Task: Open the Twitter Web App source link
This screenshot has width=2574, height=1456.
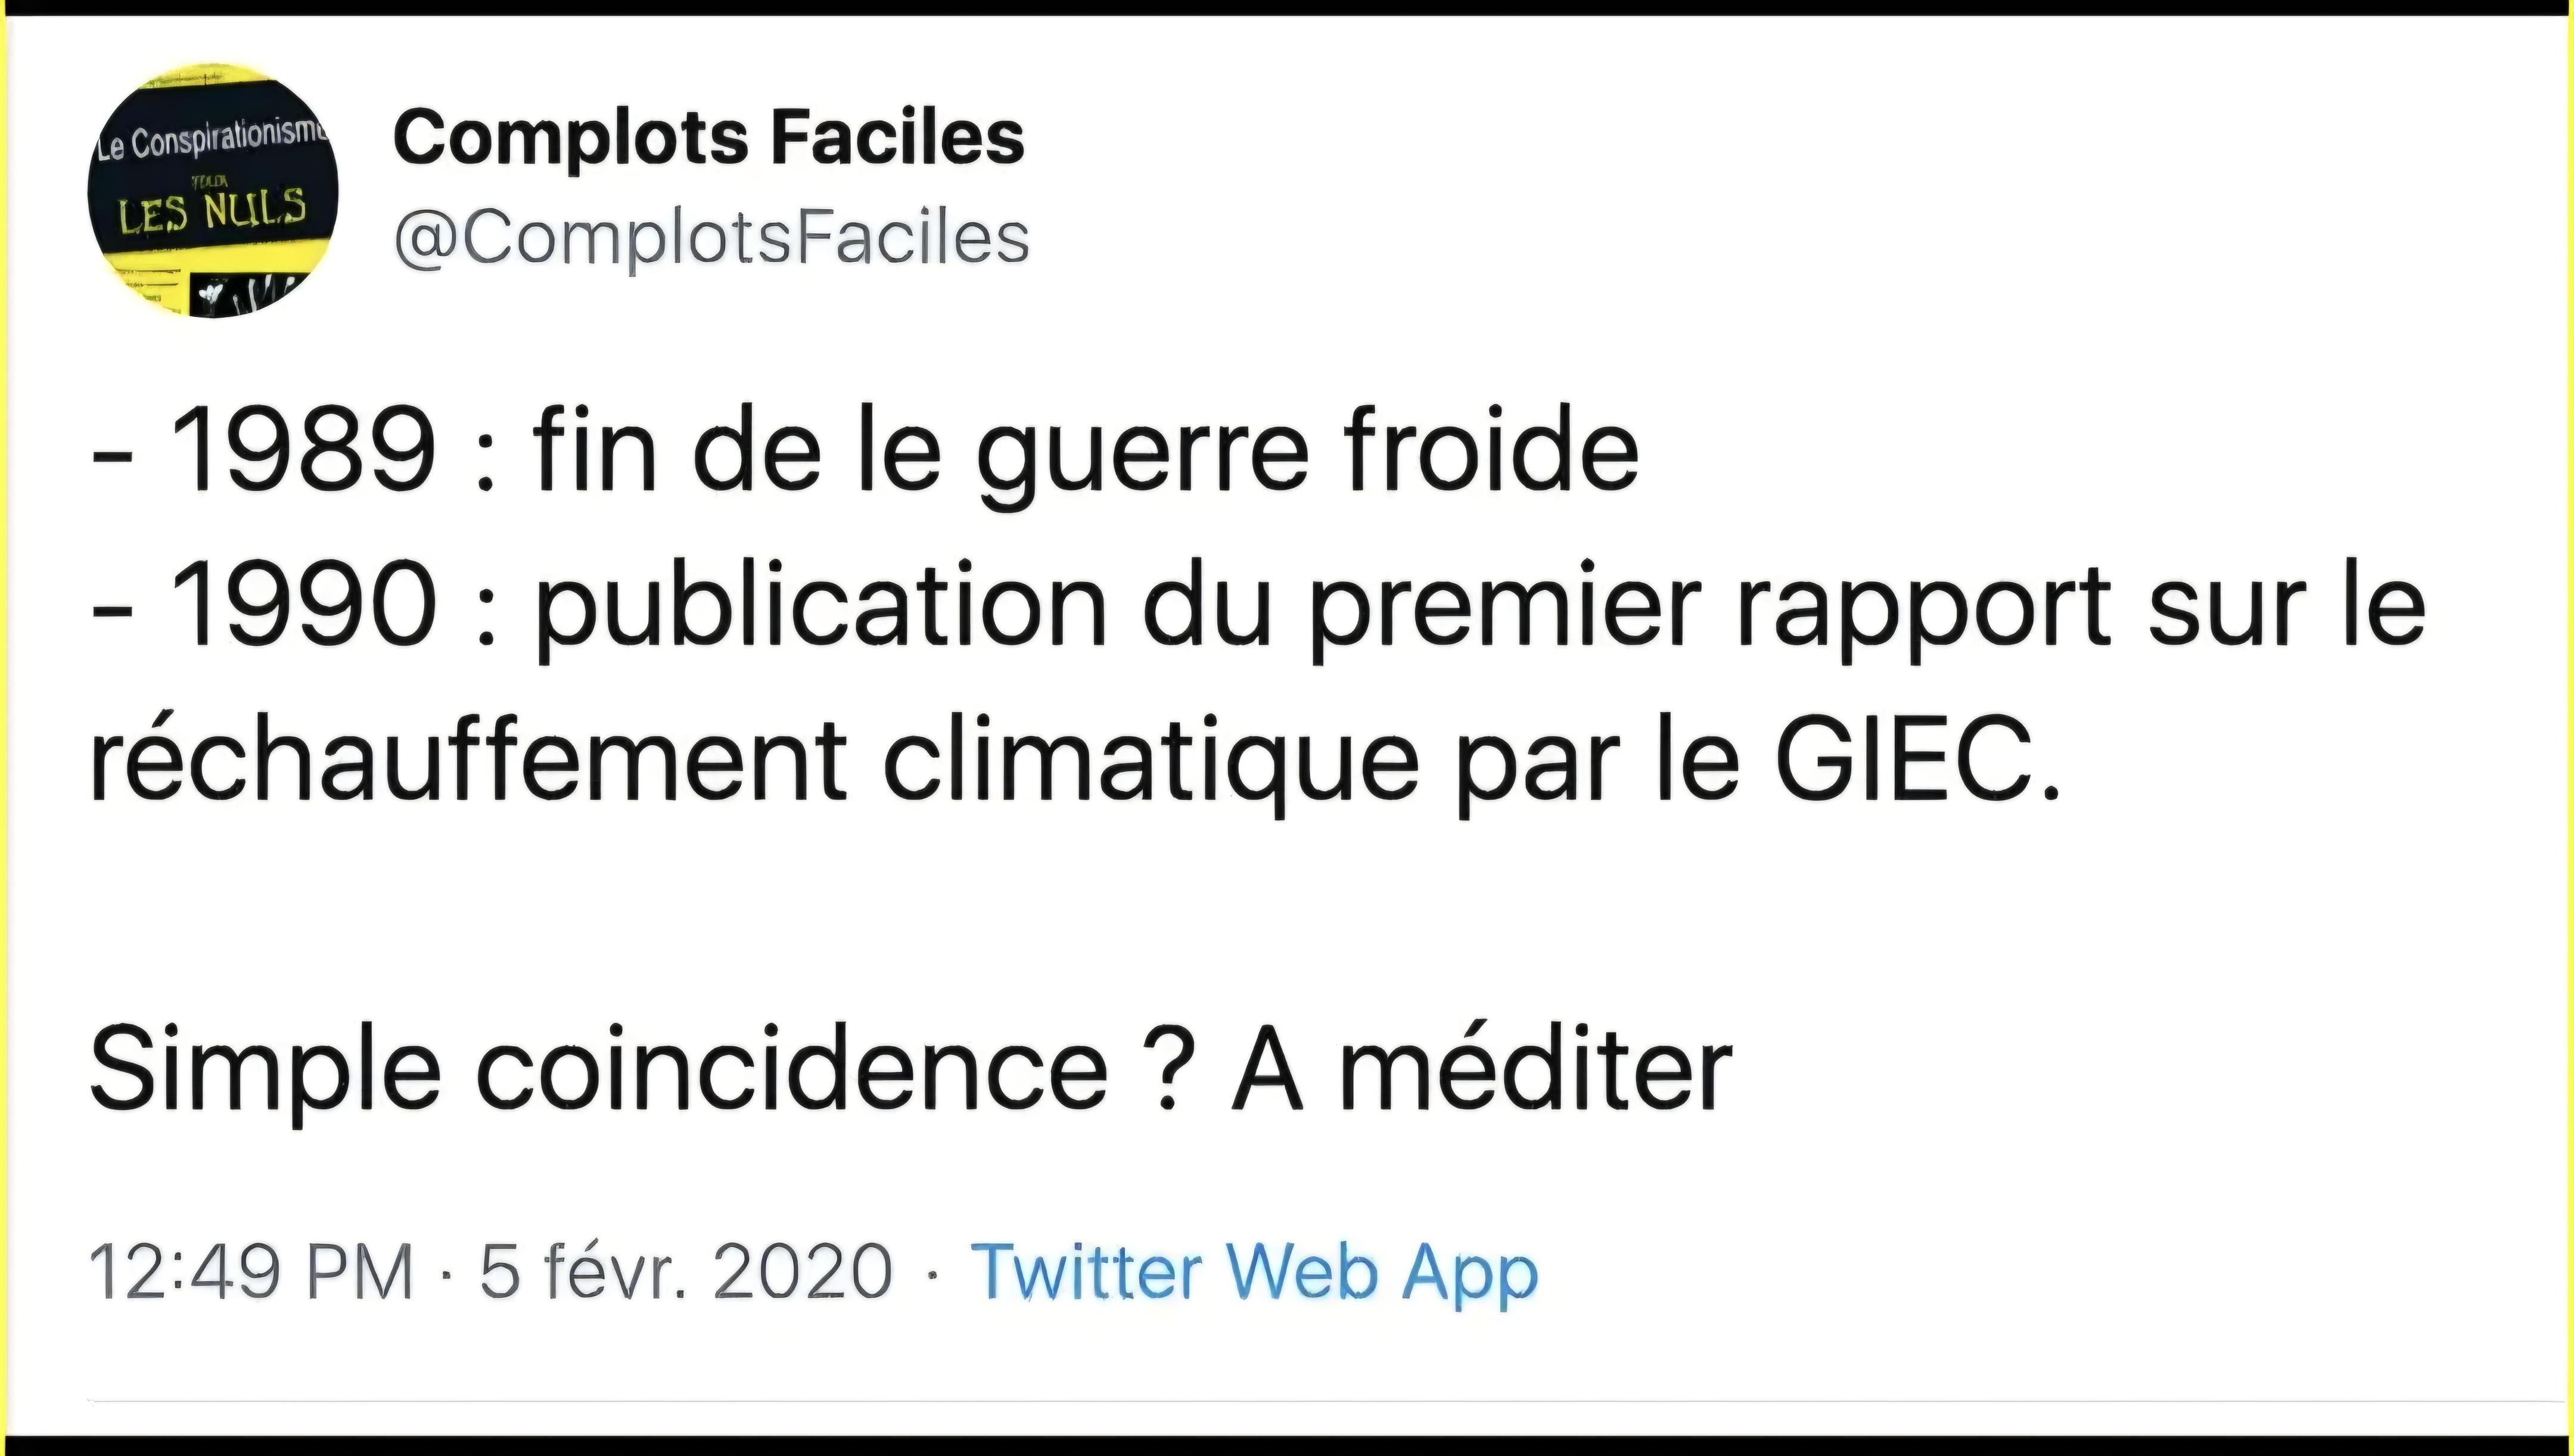Action: pyautogui.click(x=1254, y=1272)
